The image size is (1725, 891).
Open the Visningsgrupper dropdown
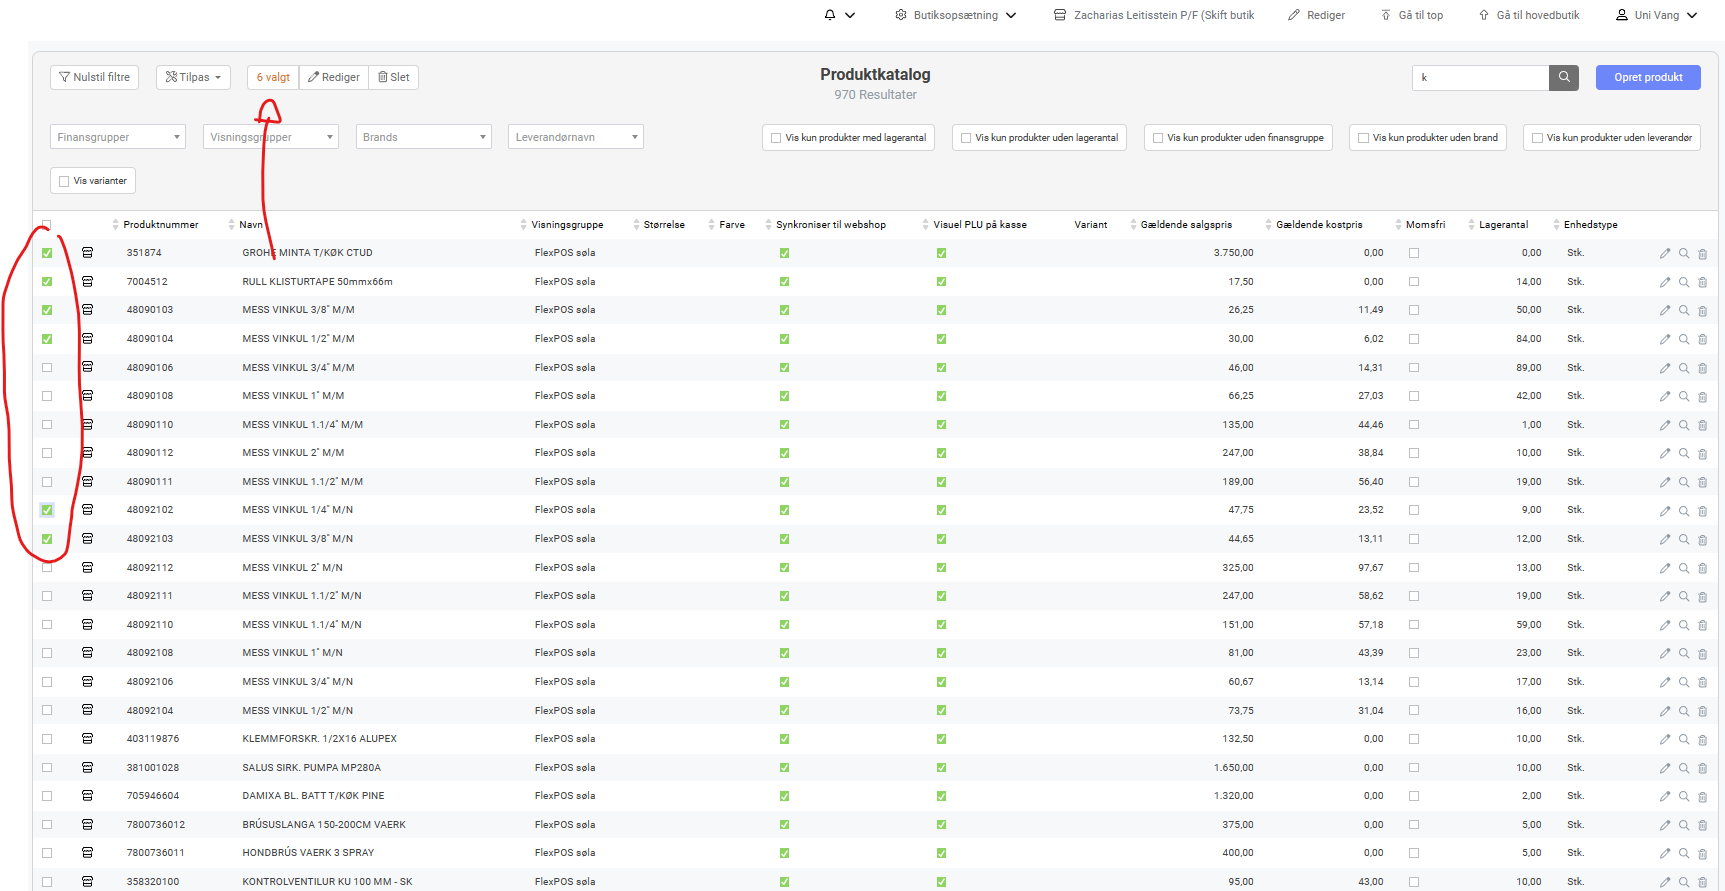pyautogui.click(x=271, y=137)
